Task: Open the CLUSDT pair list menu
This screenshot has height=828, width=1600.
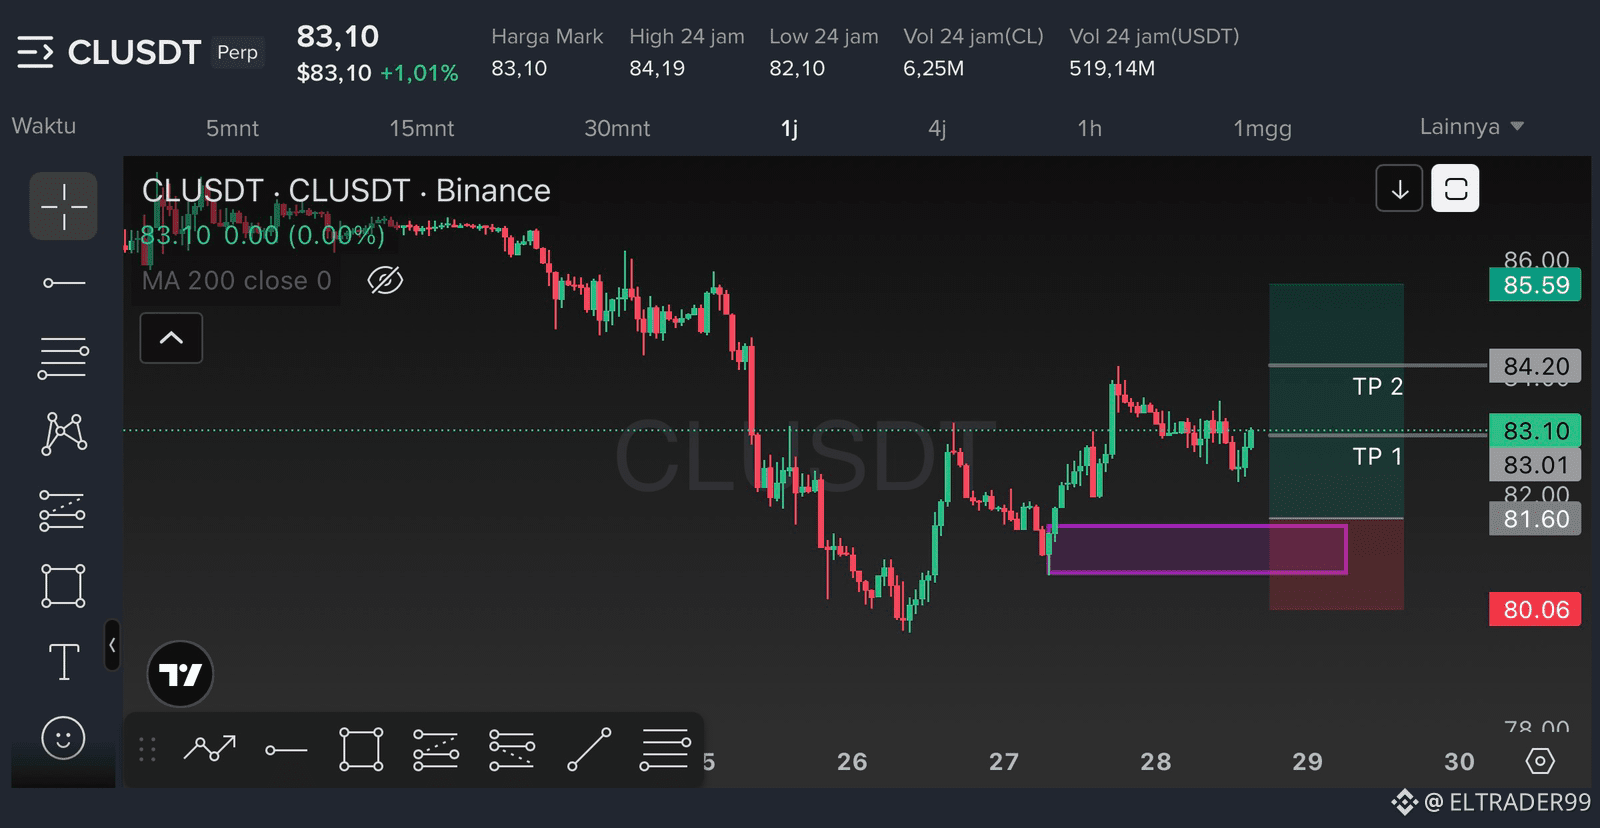Action: click(x=35, y=52)
